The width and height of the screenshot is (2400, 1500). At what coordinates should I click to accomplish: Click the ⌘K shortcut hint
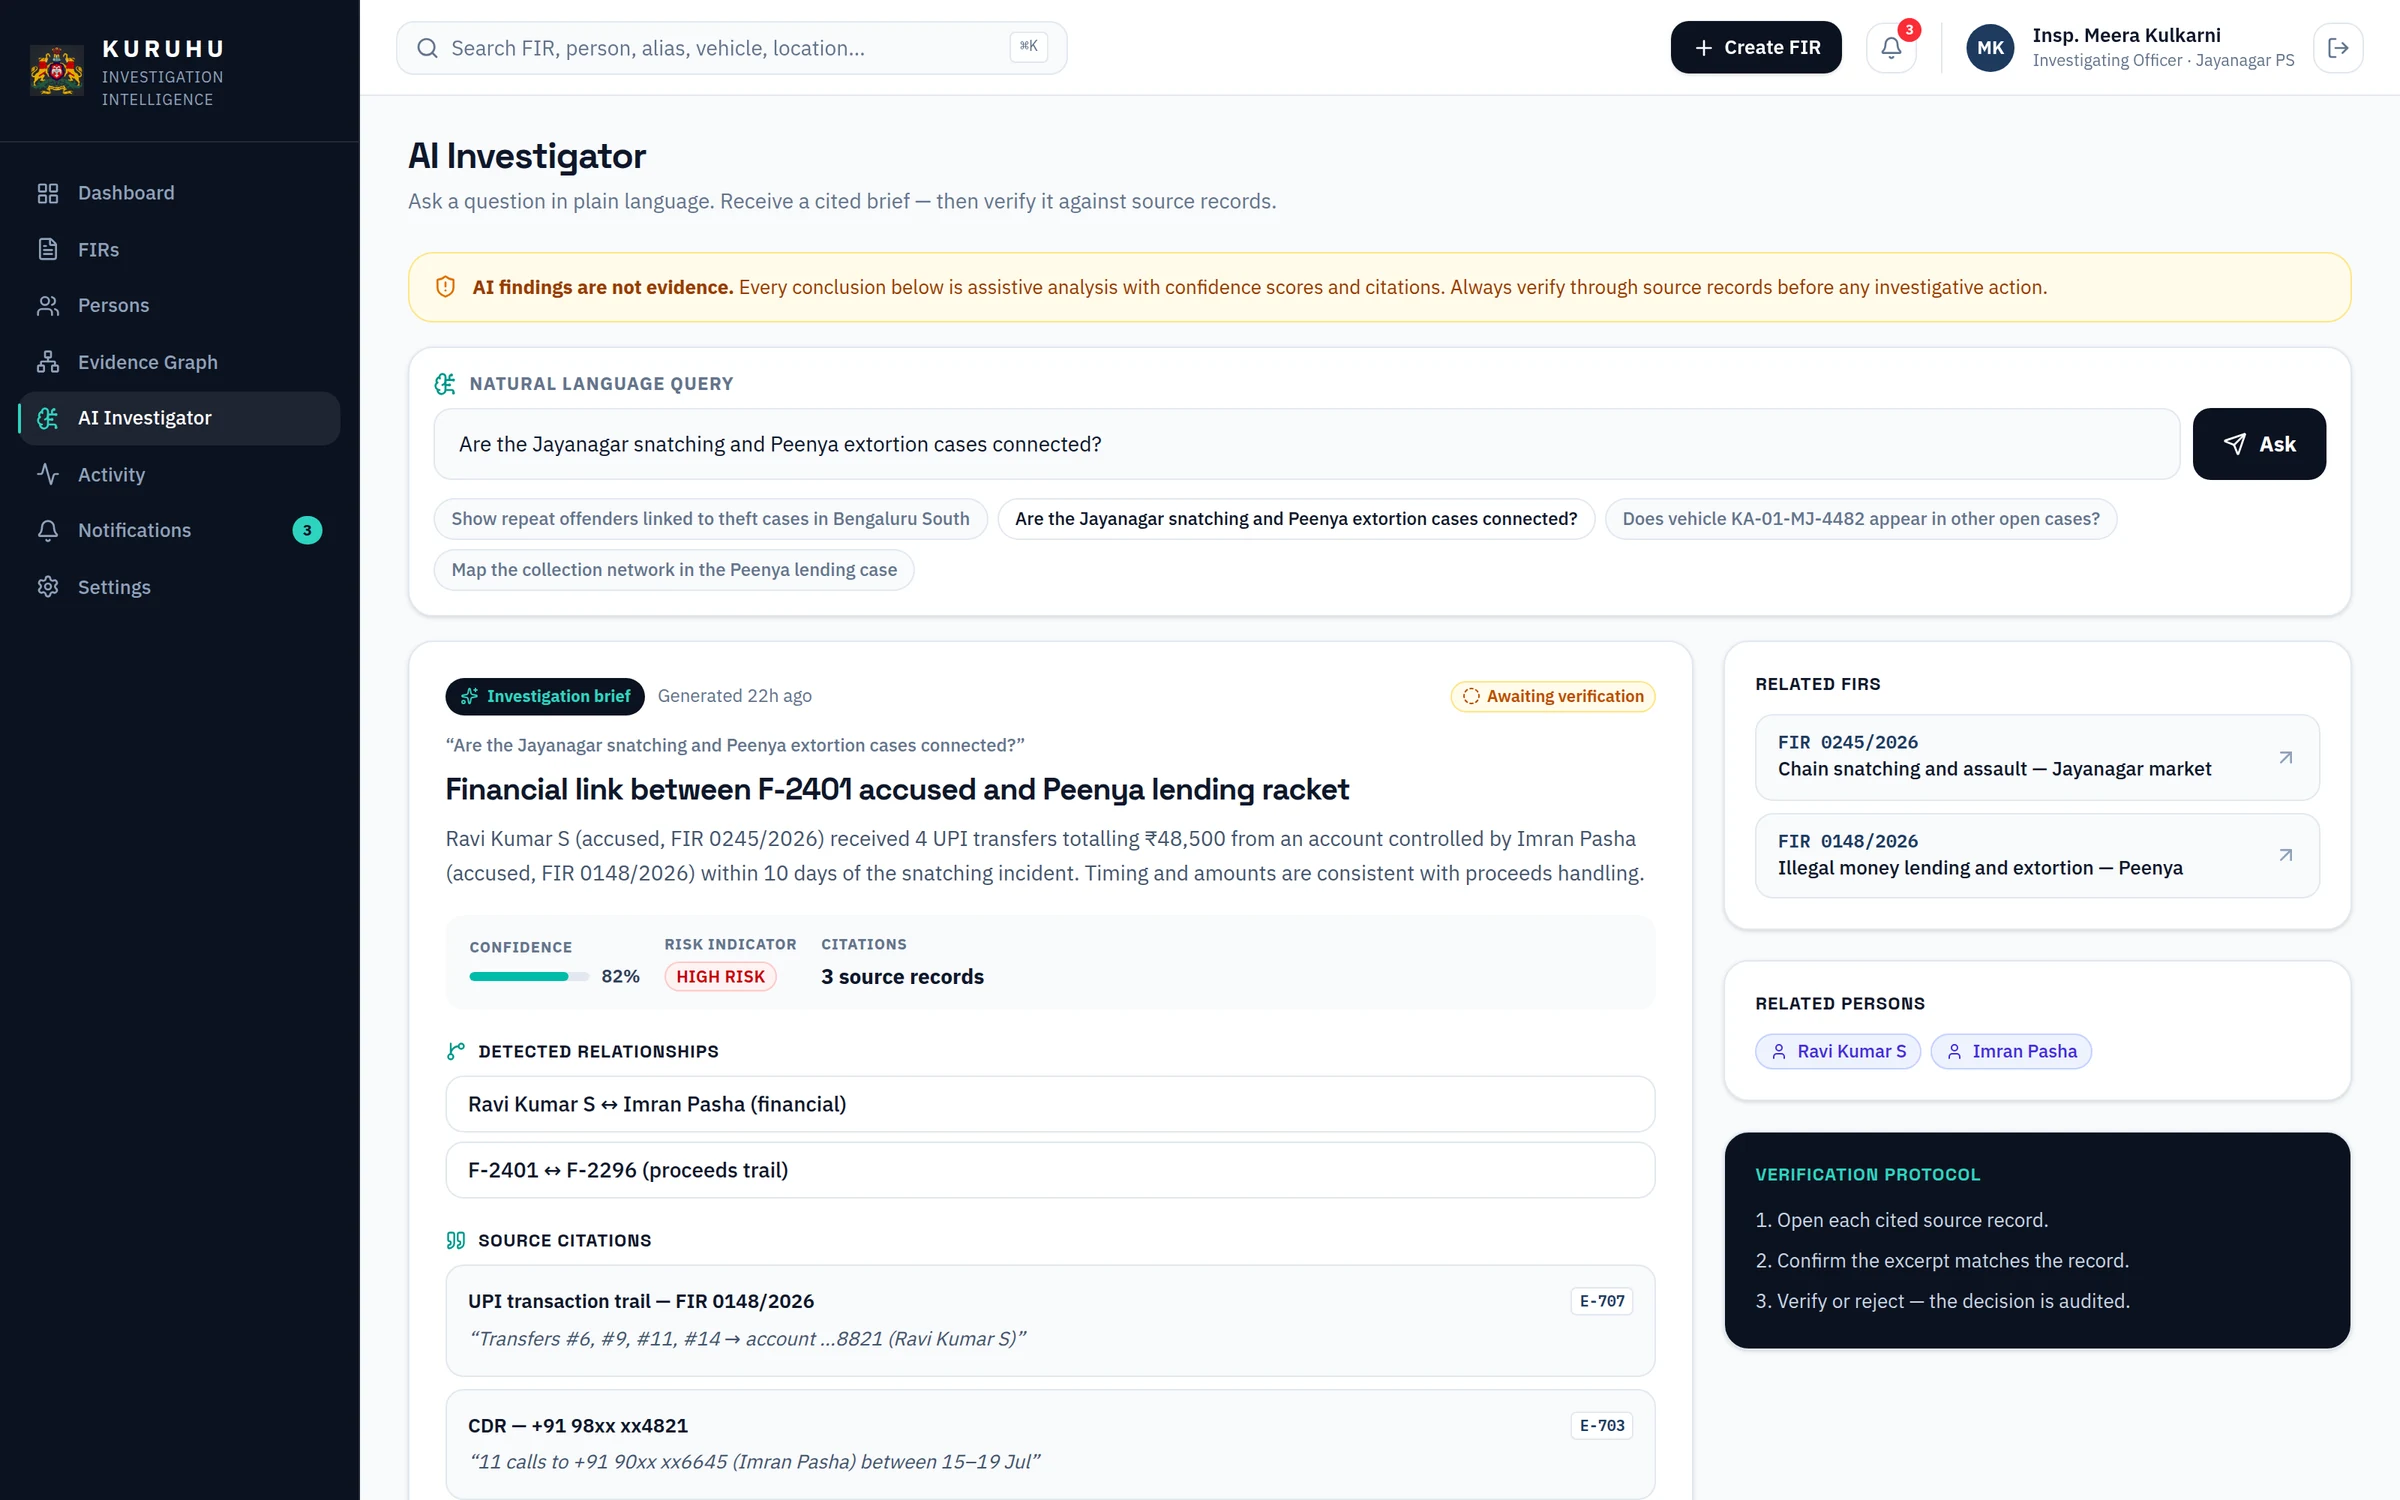[x=1028, y=46]
